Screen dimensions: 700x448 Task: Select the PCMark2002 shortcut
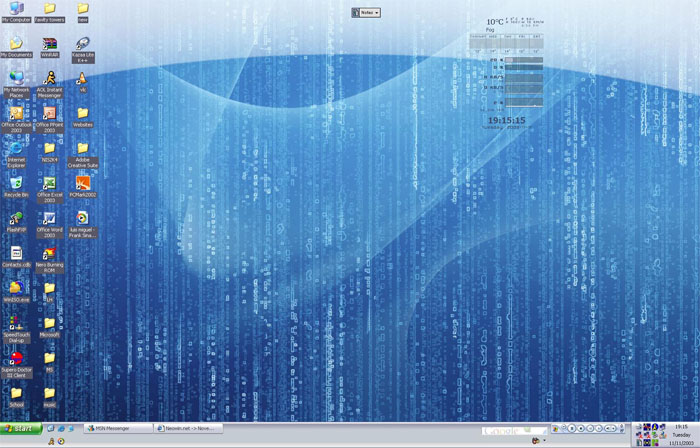83,187
